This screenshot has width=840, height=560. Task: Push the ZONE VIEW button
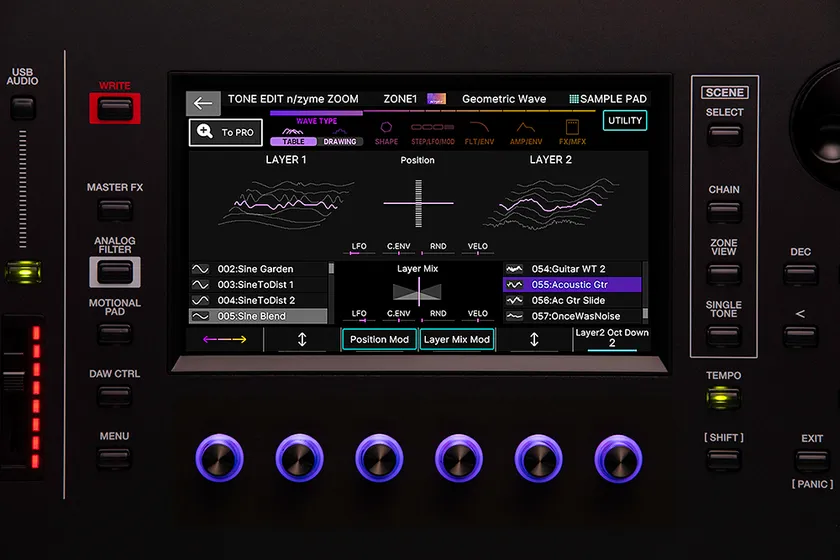724,273
